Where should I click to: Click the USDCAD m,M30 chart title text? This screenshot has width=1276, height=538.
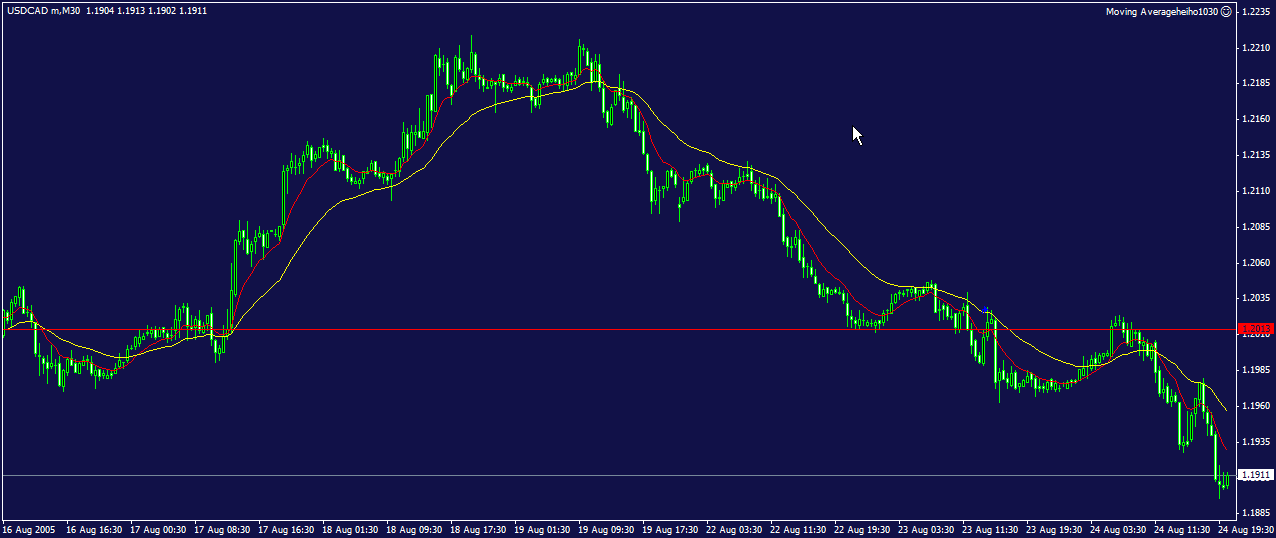point(42,11)
